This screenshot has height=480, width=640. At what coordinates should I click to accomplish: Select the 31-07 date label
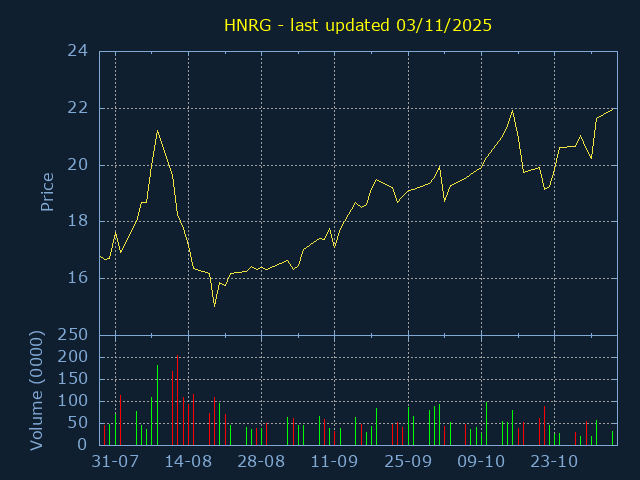(x=114, y=462)
